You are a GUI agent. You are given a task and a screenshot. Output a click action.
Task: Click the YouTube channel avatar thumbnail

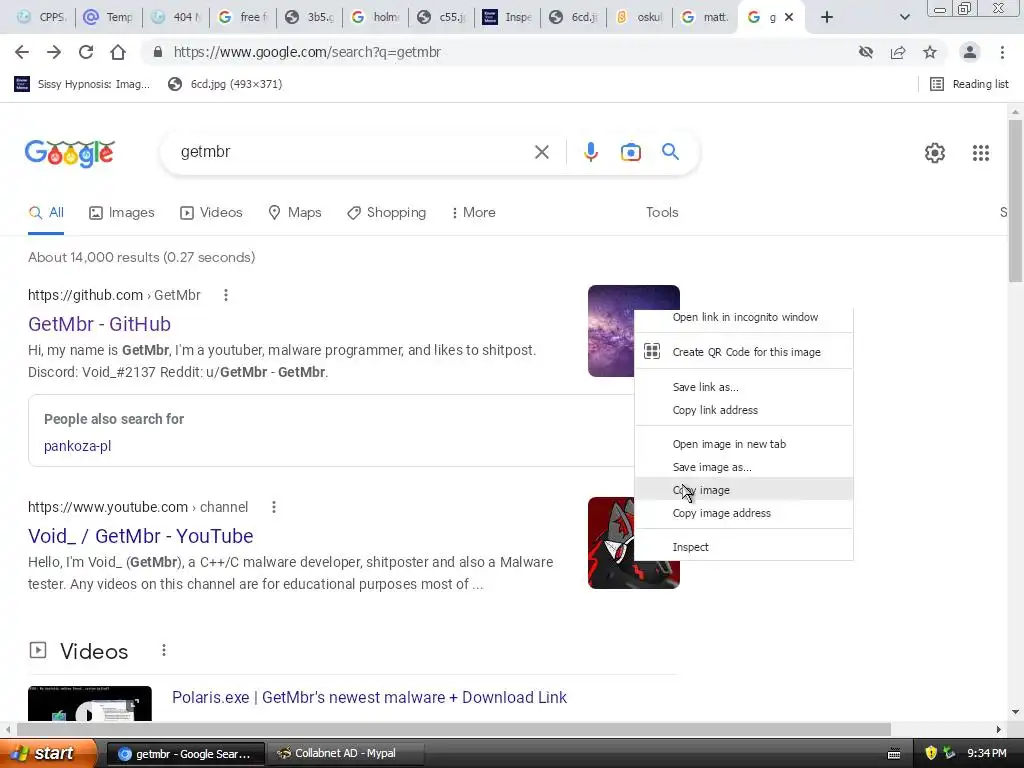[611, 543]
